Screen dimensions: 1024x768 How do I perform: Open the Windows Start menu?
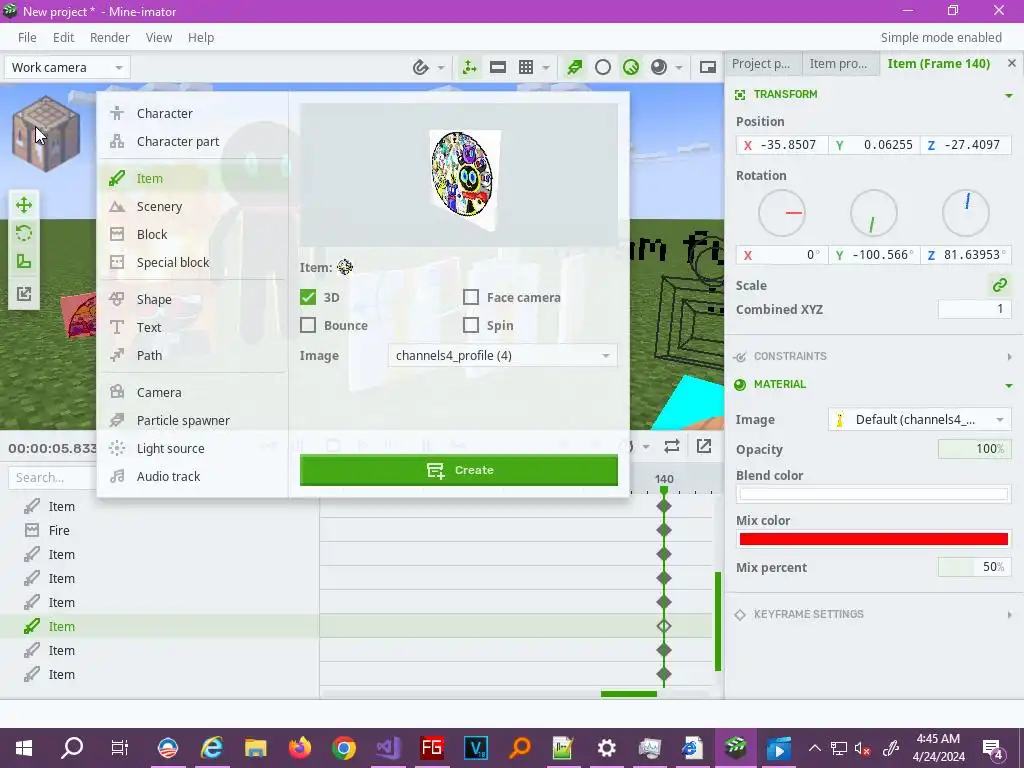pos(24,748)
